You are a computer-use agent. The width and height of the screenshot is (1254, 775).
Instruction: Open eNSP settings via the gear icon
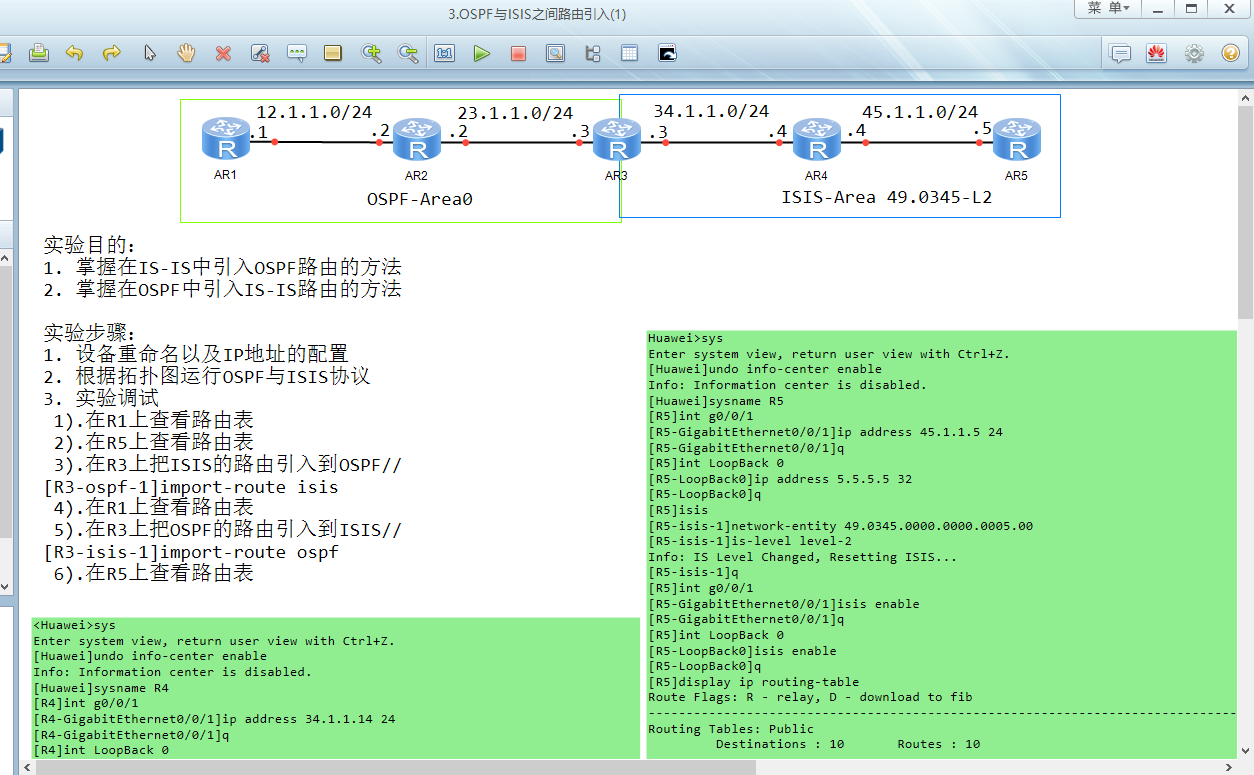pyautogui.click(x=1193, y=53)
